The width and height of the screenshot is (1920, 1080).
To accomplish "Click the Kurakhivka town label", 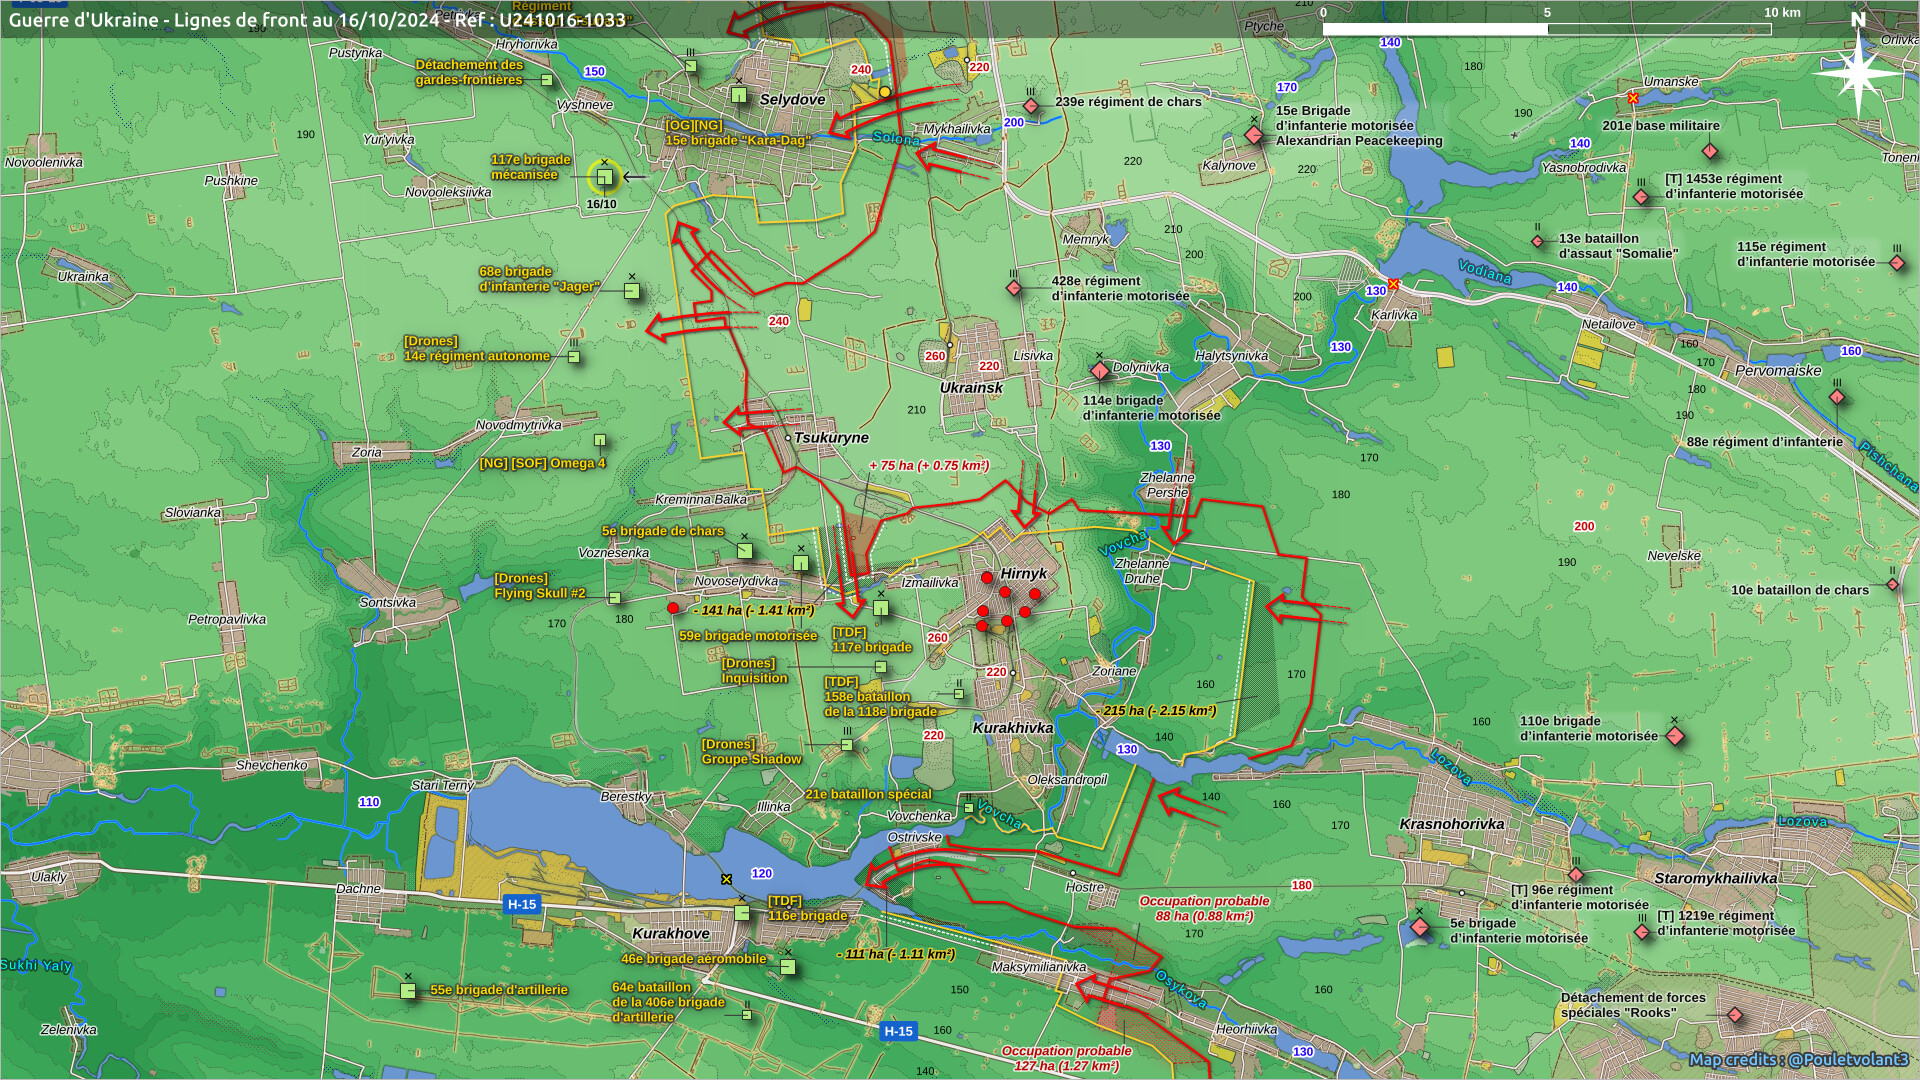I will coord(1012,728).
